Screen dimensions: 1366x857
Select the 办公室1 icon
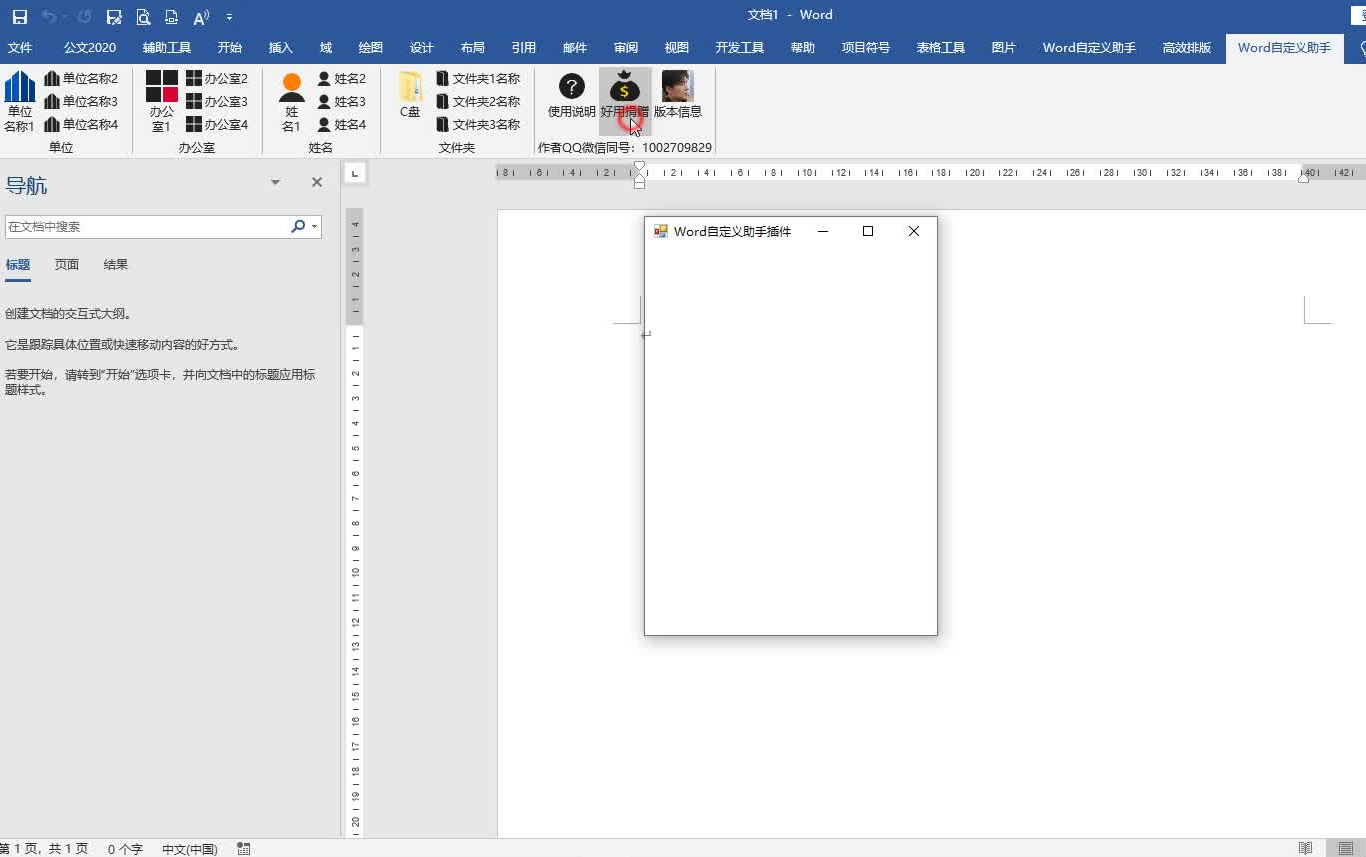click(x=160, y=100)
